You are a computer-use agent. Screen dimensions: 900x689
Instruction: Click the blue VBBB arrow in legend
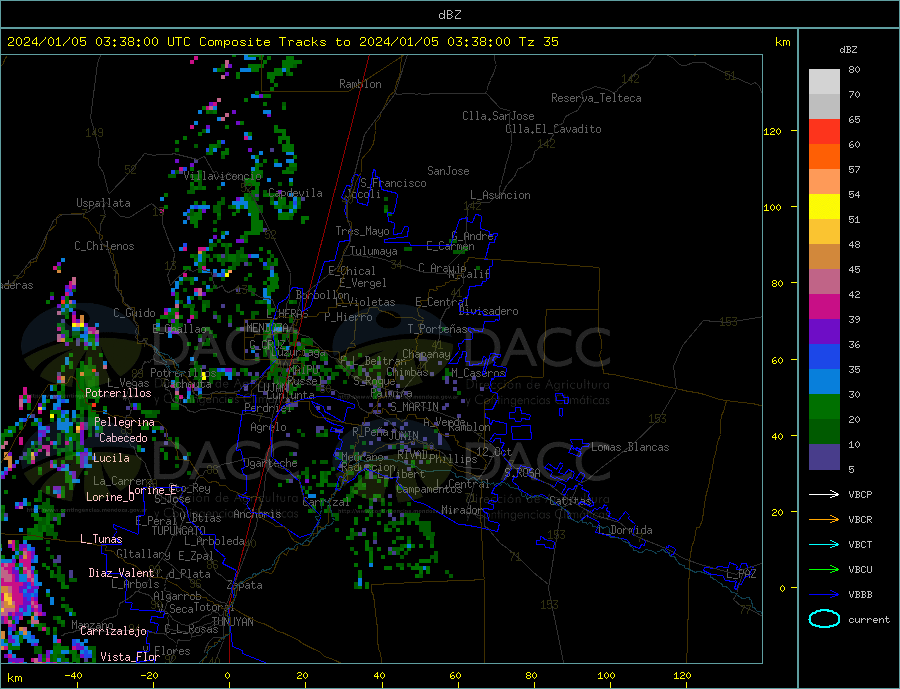tap(824, 594)
